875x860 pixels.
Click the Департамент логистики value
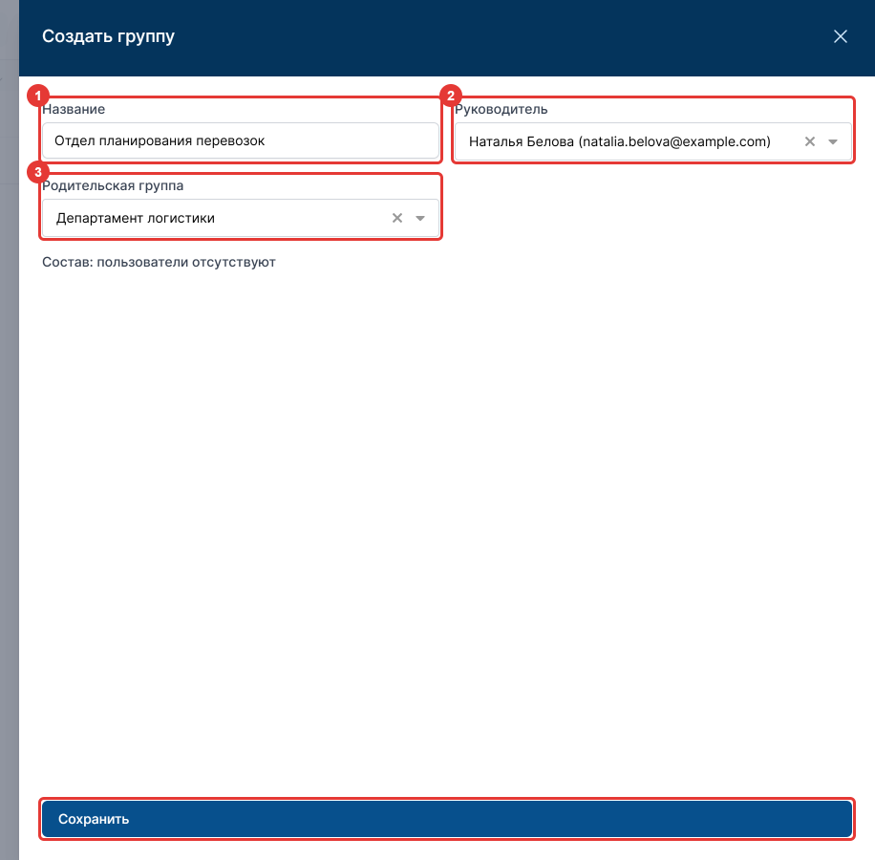point(135,218)
